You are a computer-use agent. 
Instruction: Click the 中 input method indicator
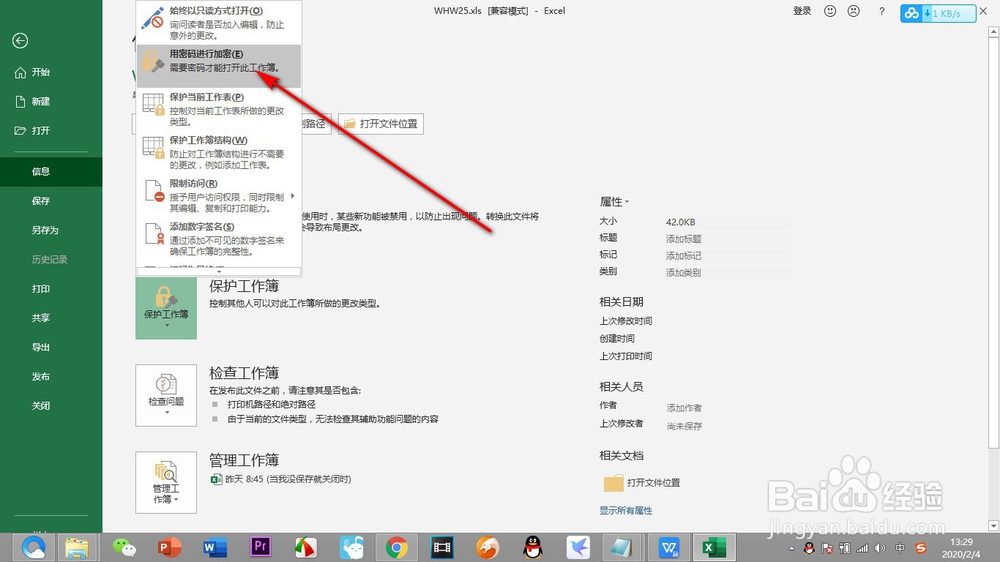tap(900, 548)
